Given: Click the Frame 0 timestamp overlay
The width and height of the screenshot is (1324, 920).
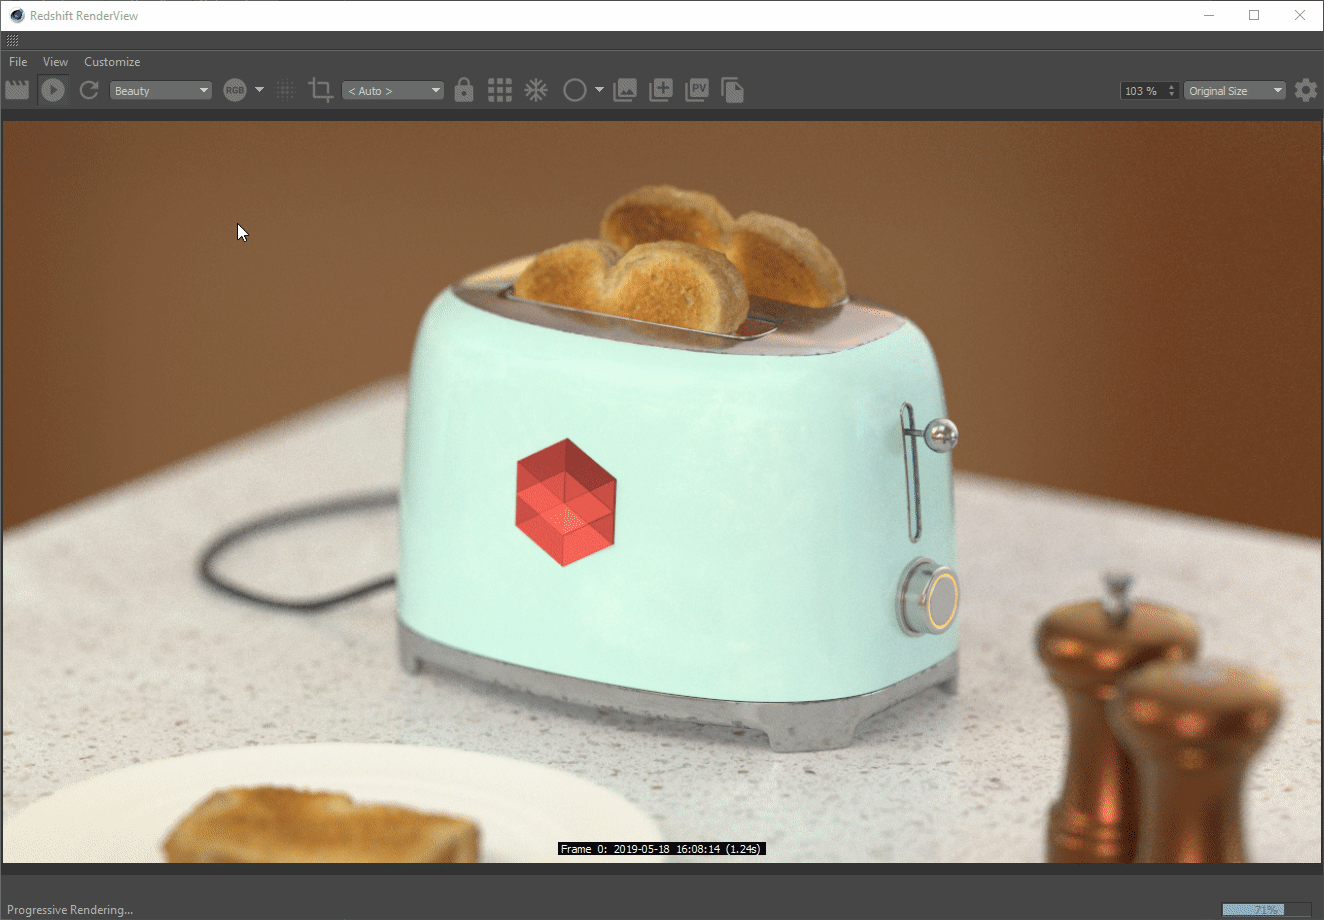Looking at the screenshot, I should coord(662,849).
